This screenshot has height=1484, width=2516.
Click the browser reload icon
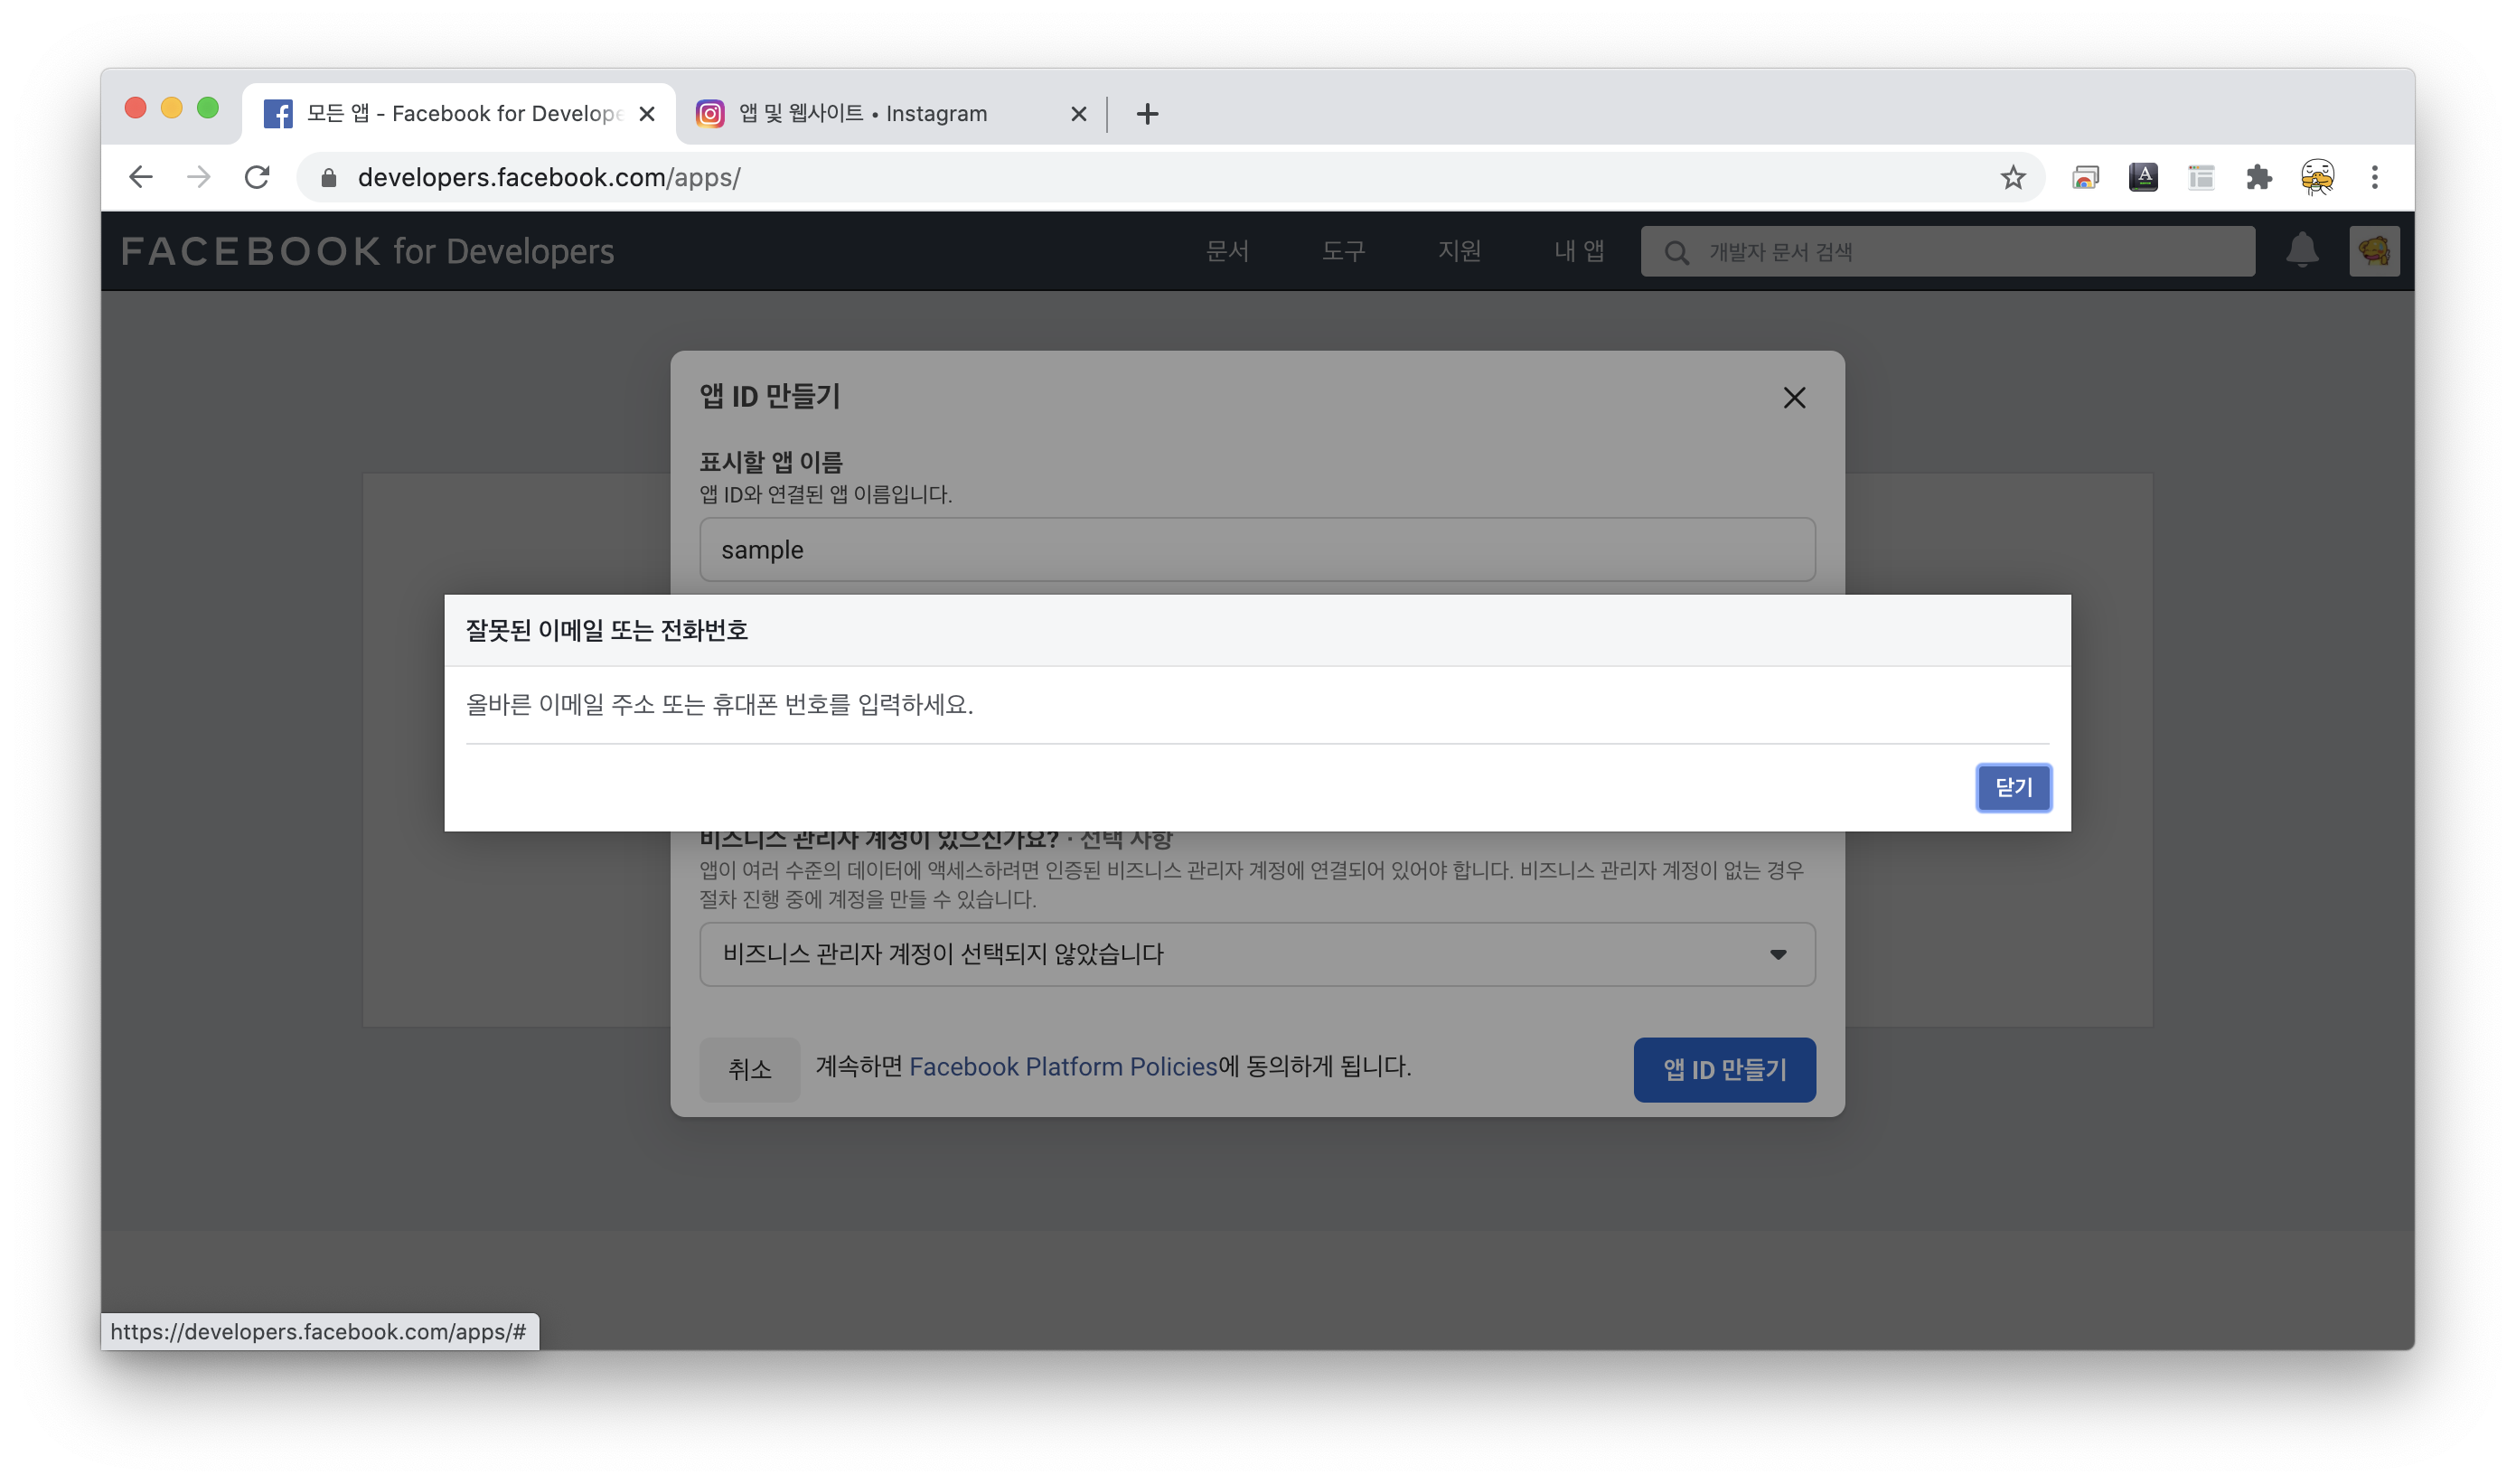tap(257, 178)
